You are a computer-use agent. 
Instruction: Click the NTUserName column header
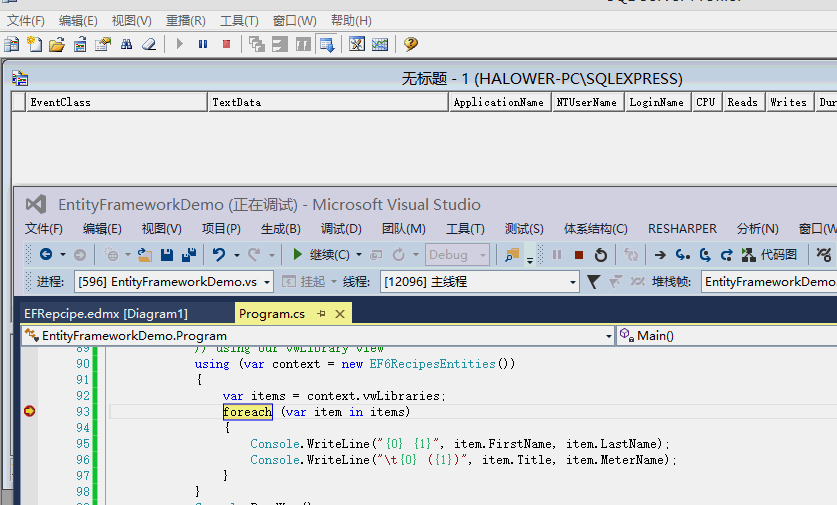587,102
